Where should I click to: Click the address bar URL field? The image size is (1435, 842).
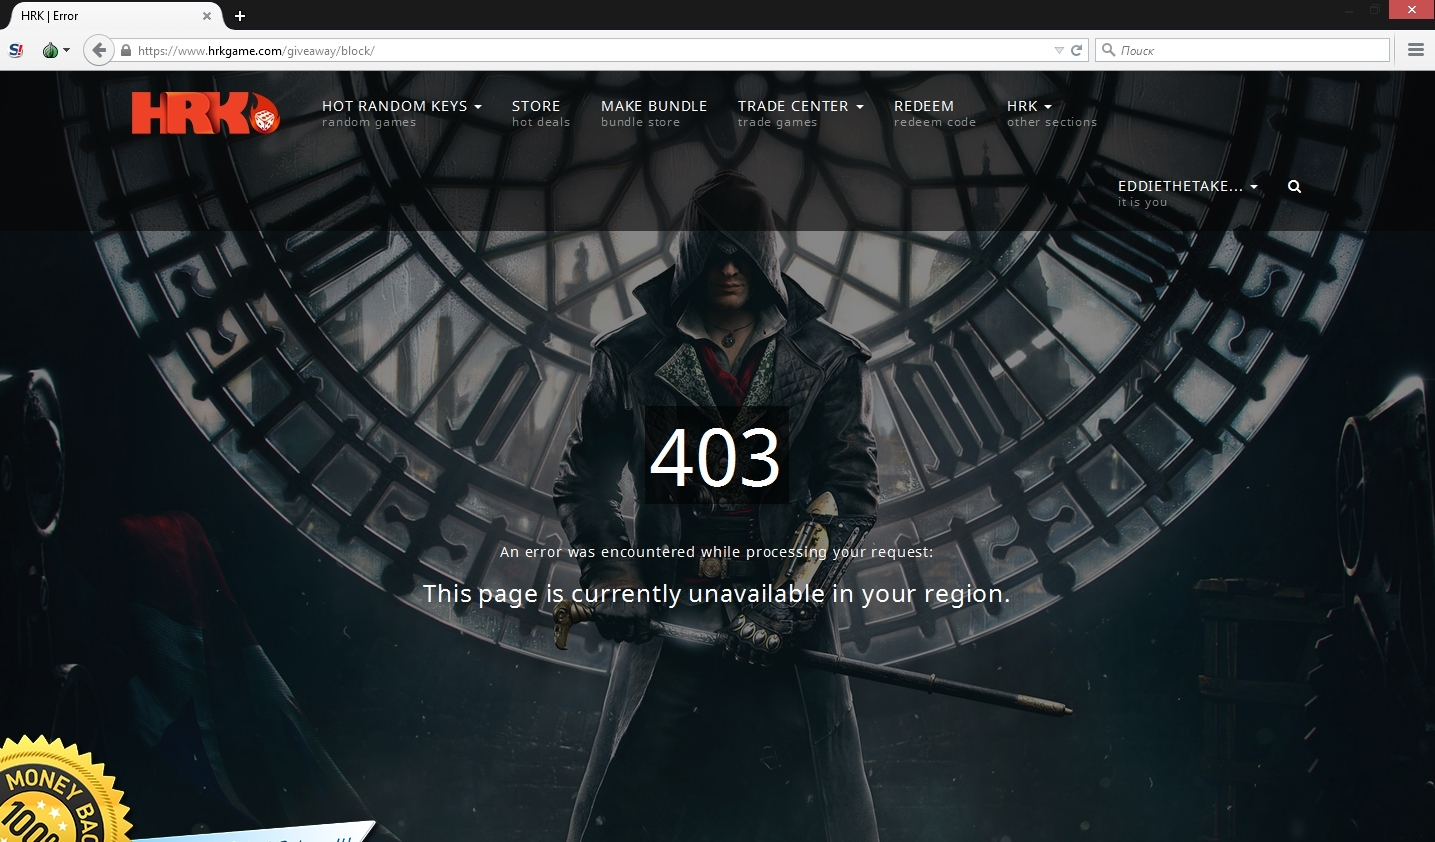595,50
